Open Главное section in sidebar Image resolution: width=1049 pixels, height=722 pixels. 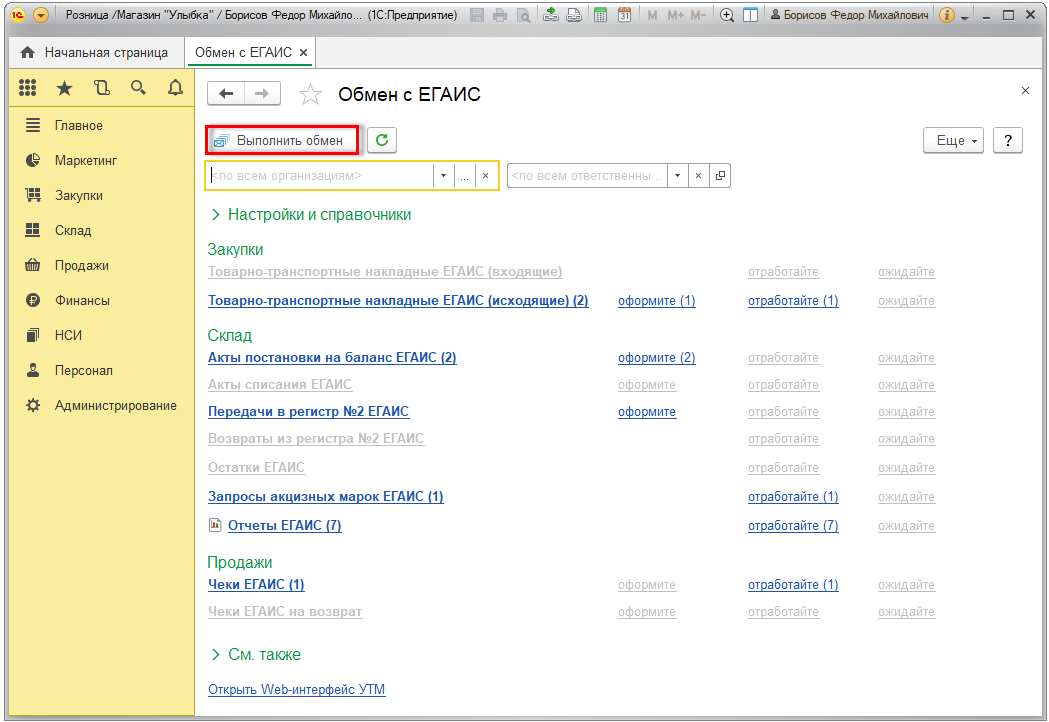(x=78, y=125)
